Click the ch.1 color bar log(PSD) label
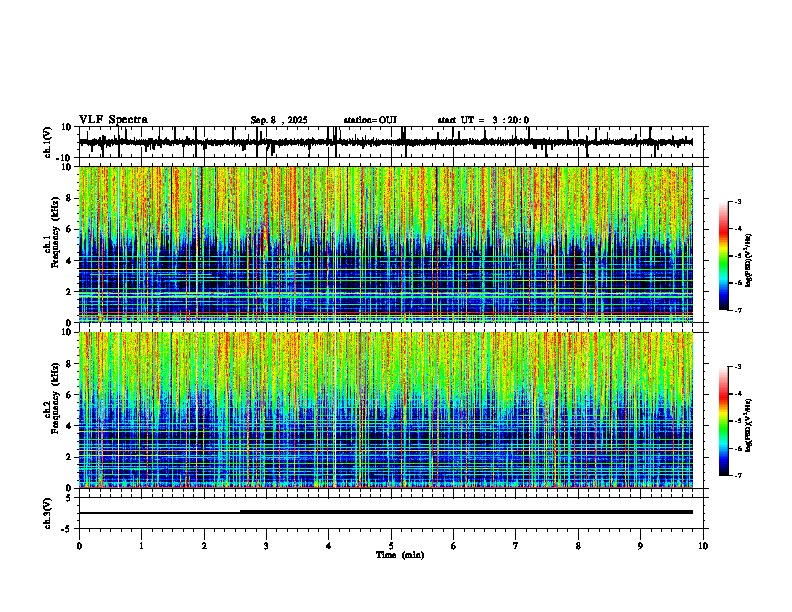The height and width of the screenshot is (612, 792). coord(748,261)
